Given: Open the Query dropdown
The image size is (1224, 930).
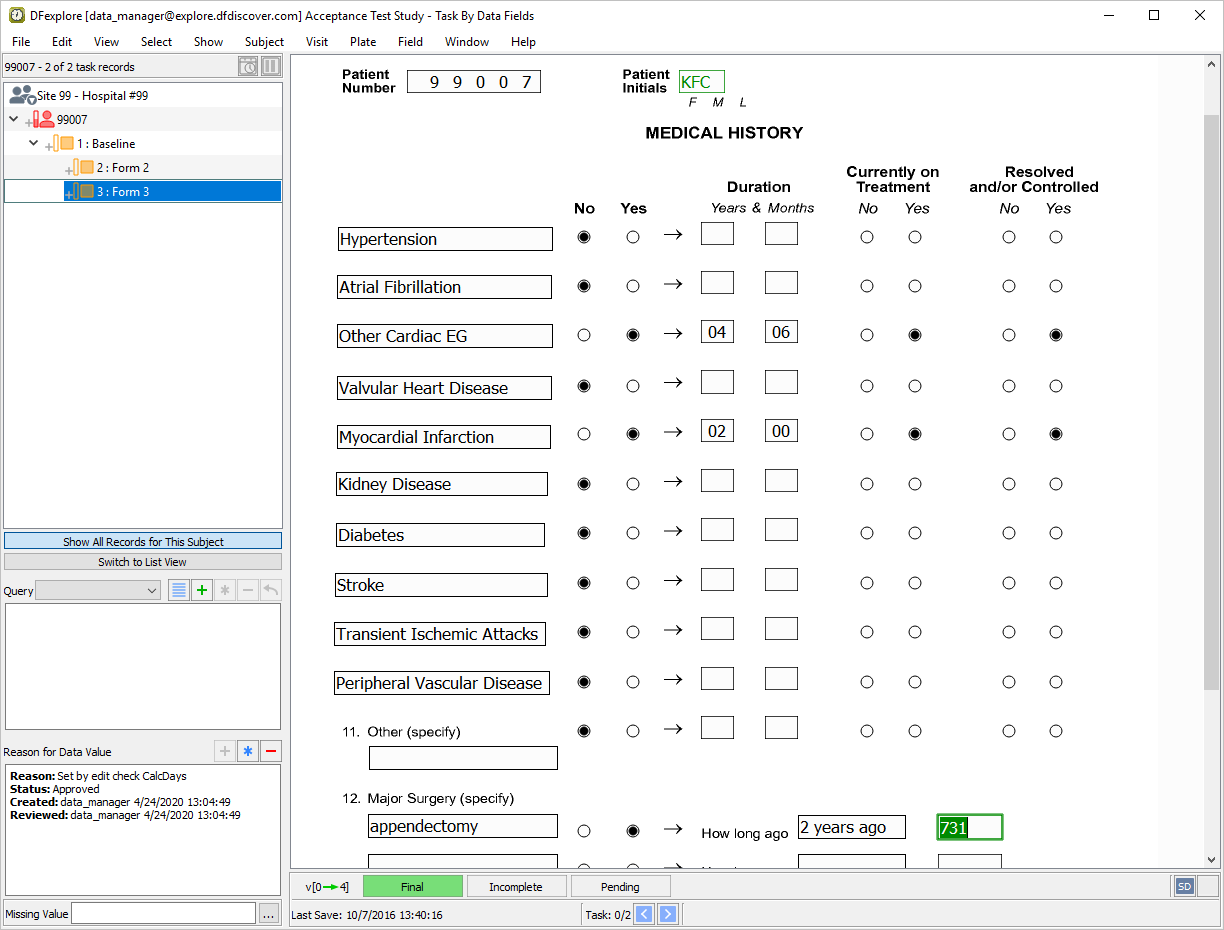Looking at the screenshot, I should (98, 590).
